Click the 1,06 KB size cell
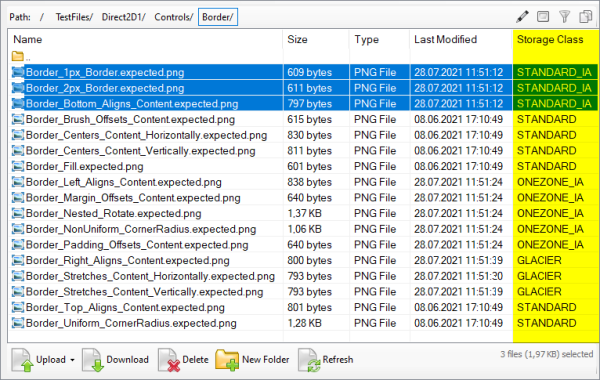This screenshot has width=600, height=380. coord(305,229)
